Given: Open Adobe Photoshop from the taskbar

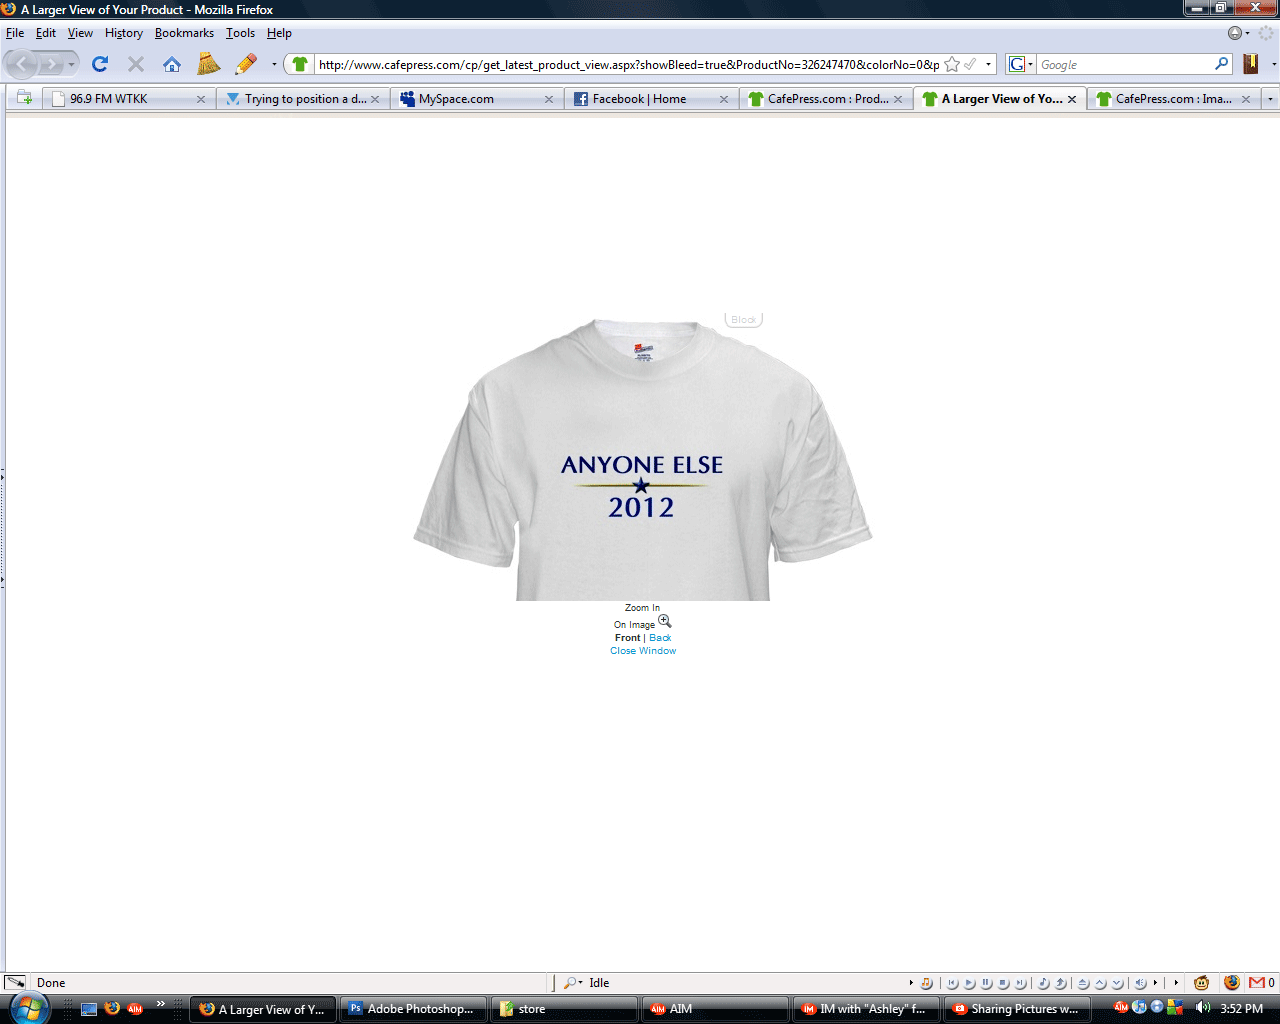Looking at the screenshot, I should point(413,1009).
